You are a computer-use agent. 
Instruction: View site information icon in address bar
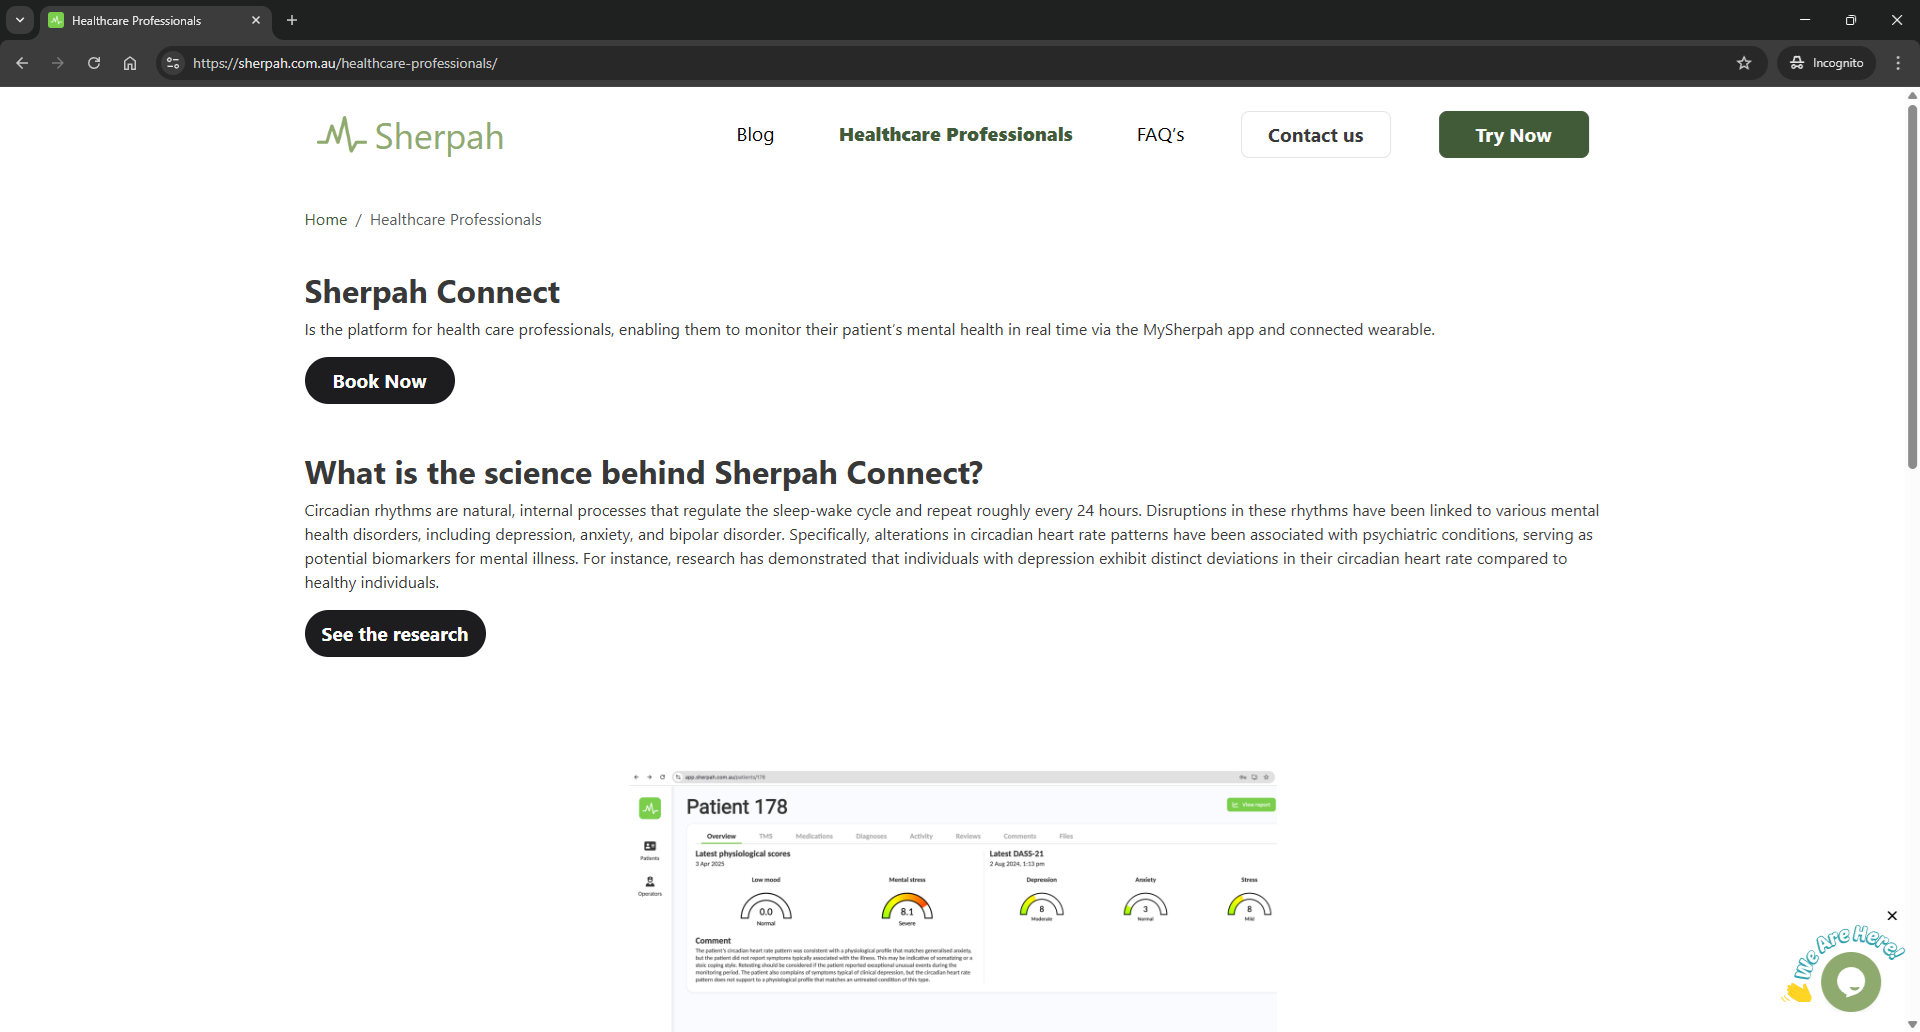(x=173, y=63)
